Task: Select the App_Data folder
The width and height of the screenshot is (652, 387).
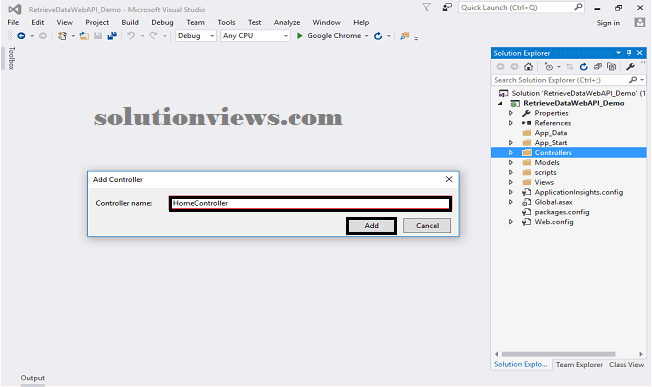Action: coord(551,133)
